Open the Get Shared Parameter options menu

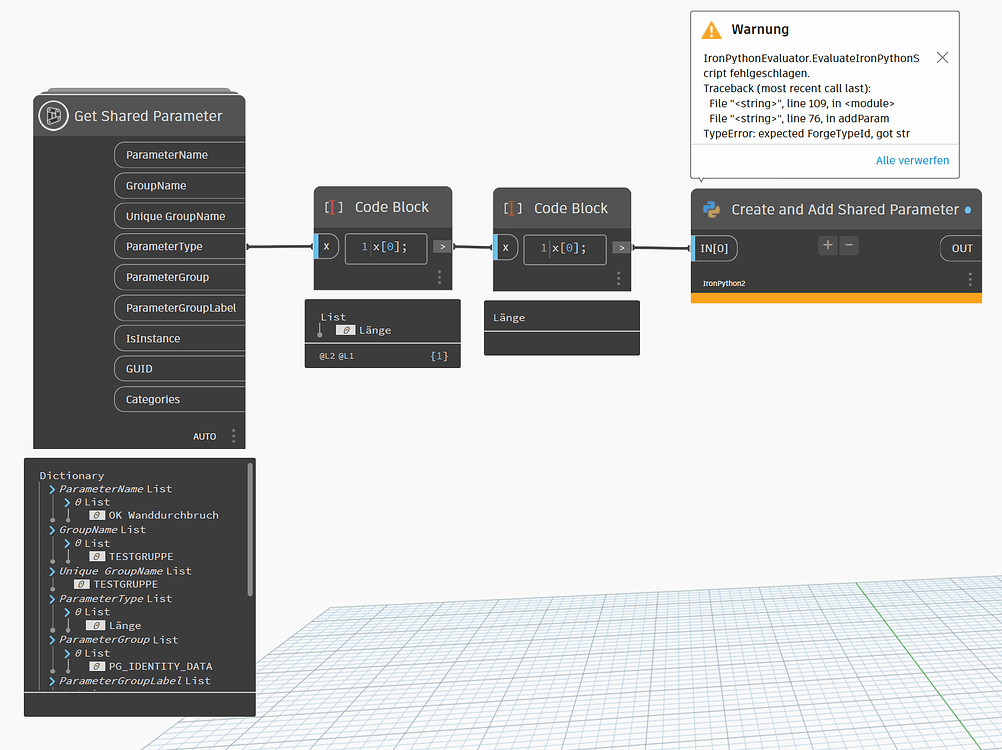233,436
